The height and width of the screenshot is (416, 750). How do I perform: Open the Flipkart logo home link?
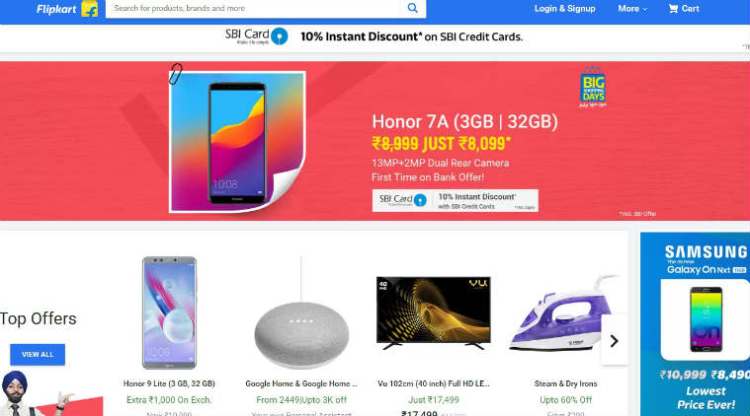[67, 9]
